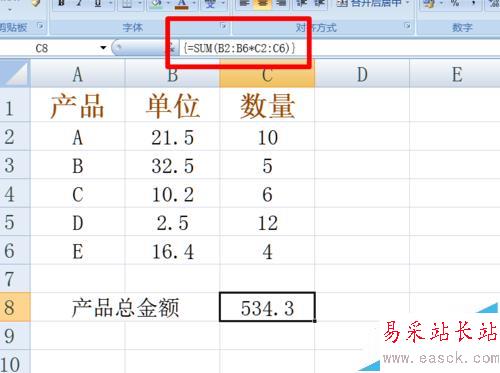The image size is (500, 373).
Task: Open the Font Color dropdown arrow
Action: point(194,3)
